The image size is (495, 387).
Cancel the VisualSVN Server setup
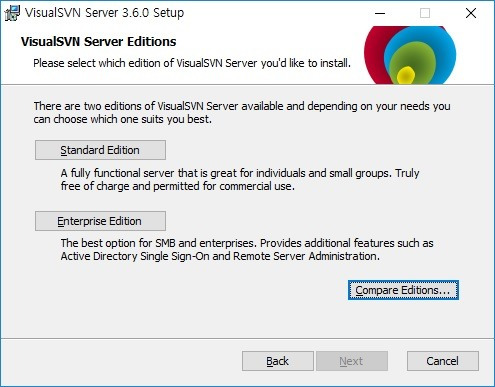click(443, 361)
